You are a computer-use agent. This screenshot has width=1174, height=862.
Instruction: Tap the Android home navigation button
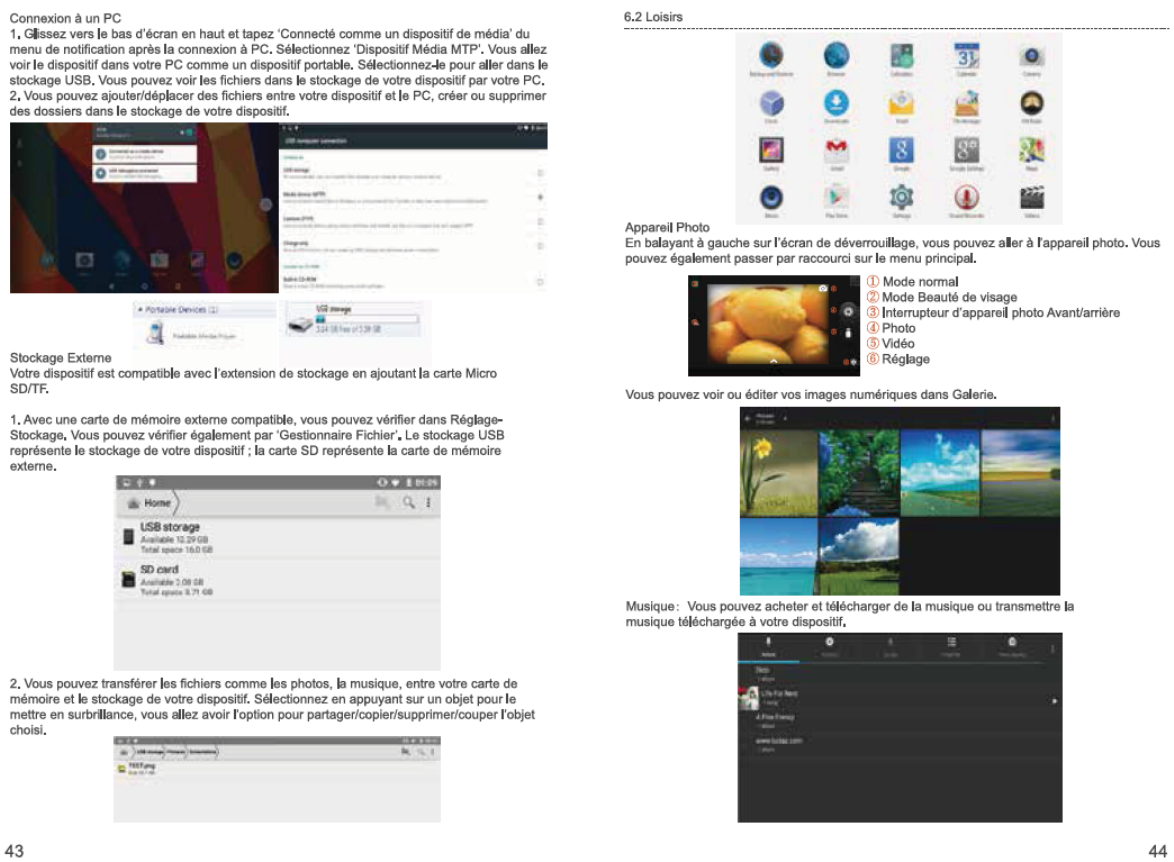click(x=145, y=286)
